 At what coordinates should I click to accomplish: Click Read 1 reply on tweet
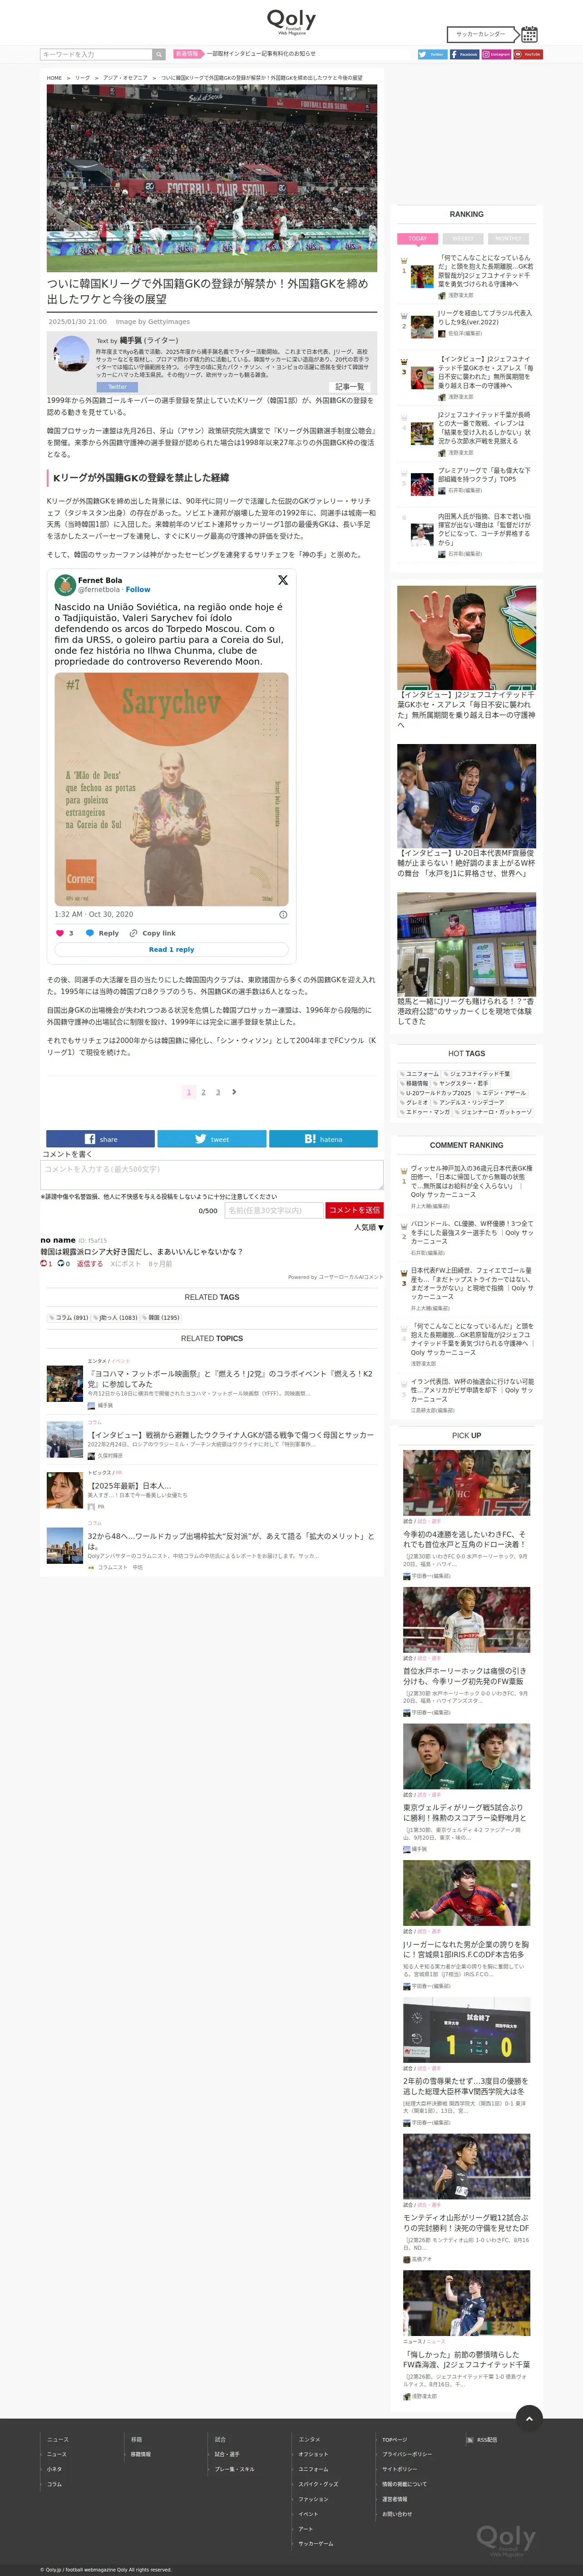click(171, 949)
